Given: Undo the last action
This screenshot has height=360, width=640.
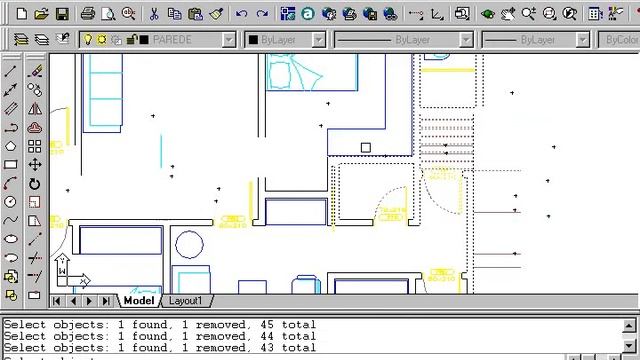Looking at the screenshot, I should click(242, 14).
